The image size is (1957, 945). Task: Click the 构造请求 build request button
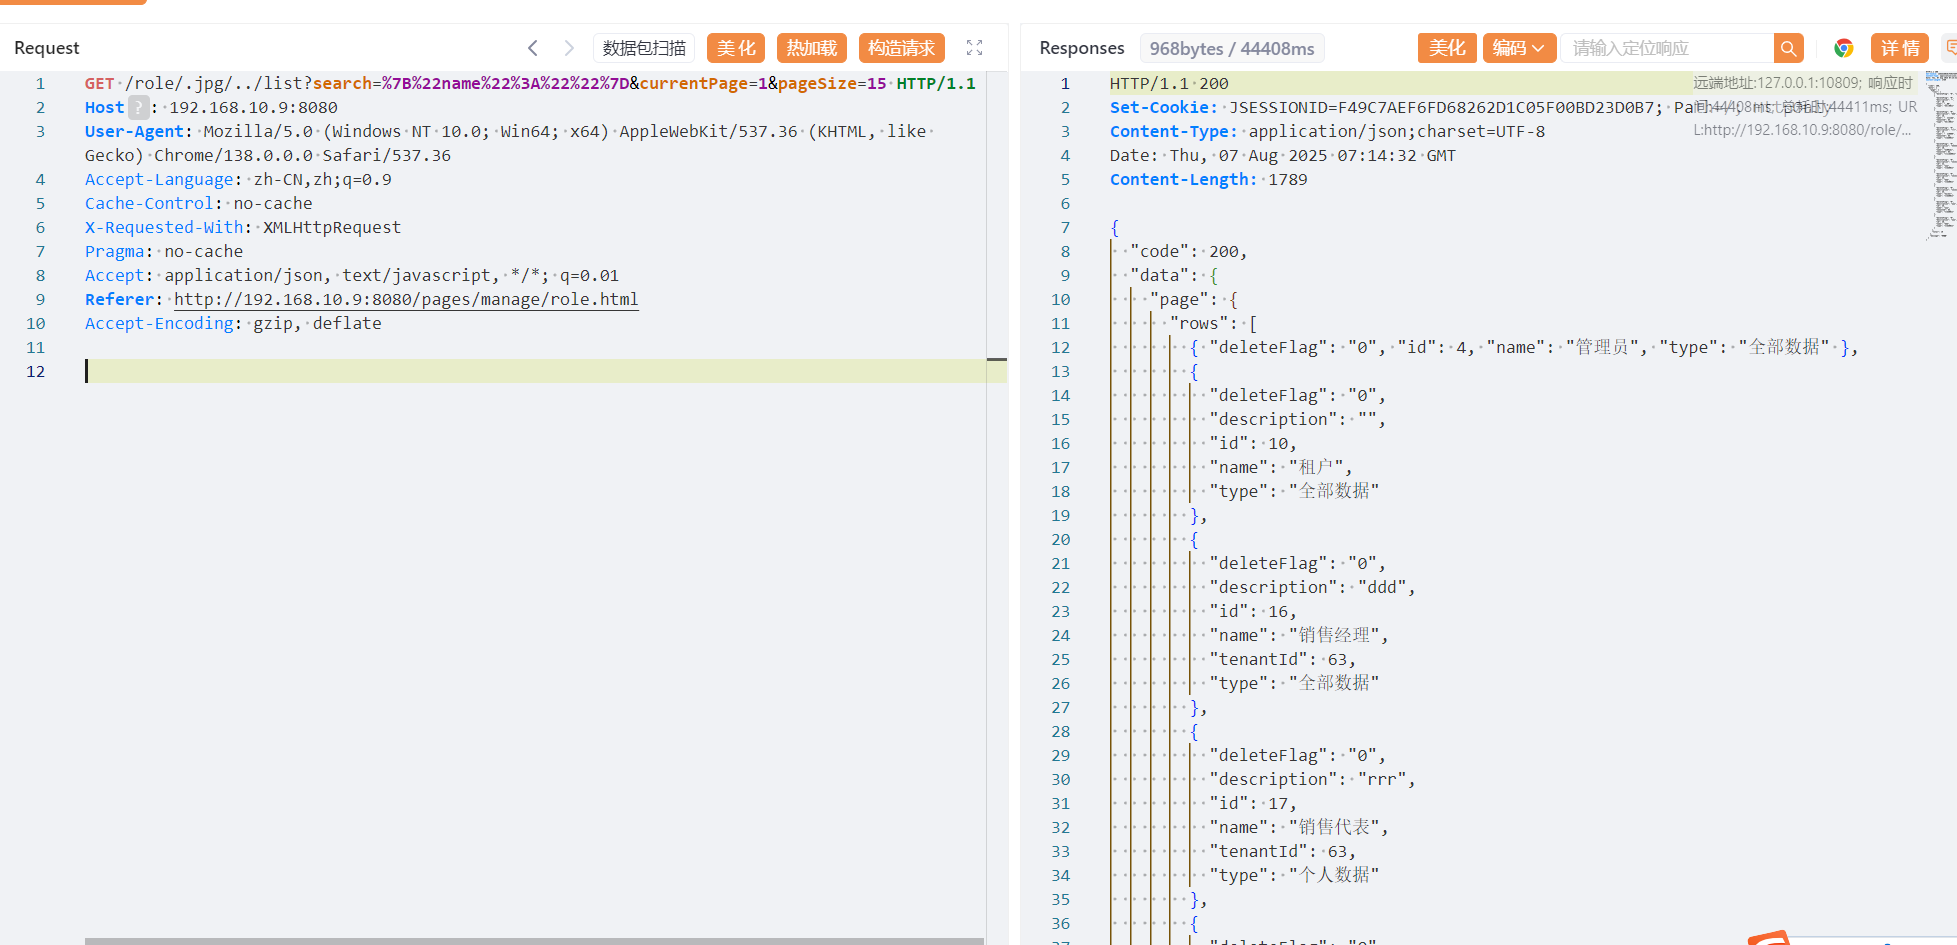(901, 48)
